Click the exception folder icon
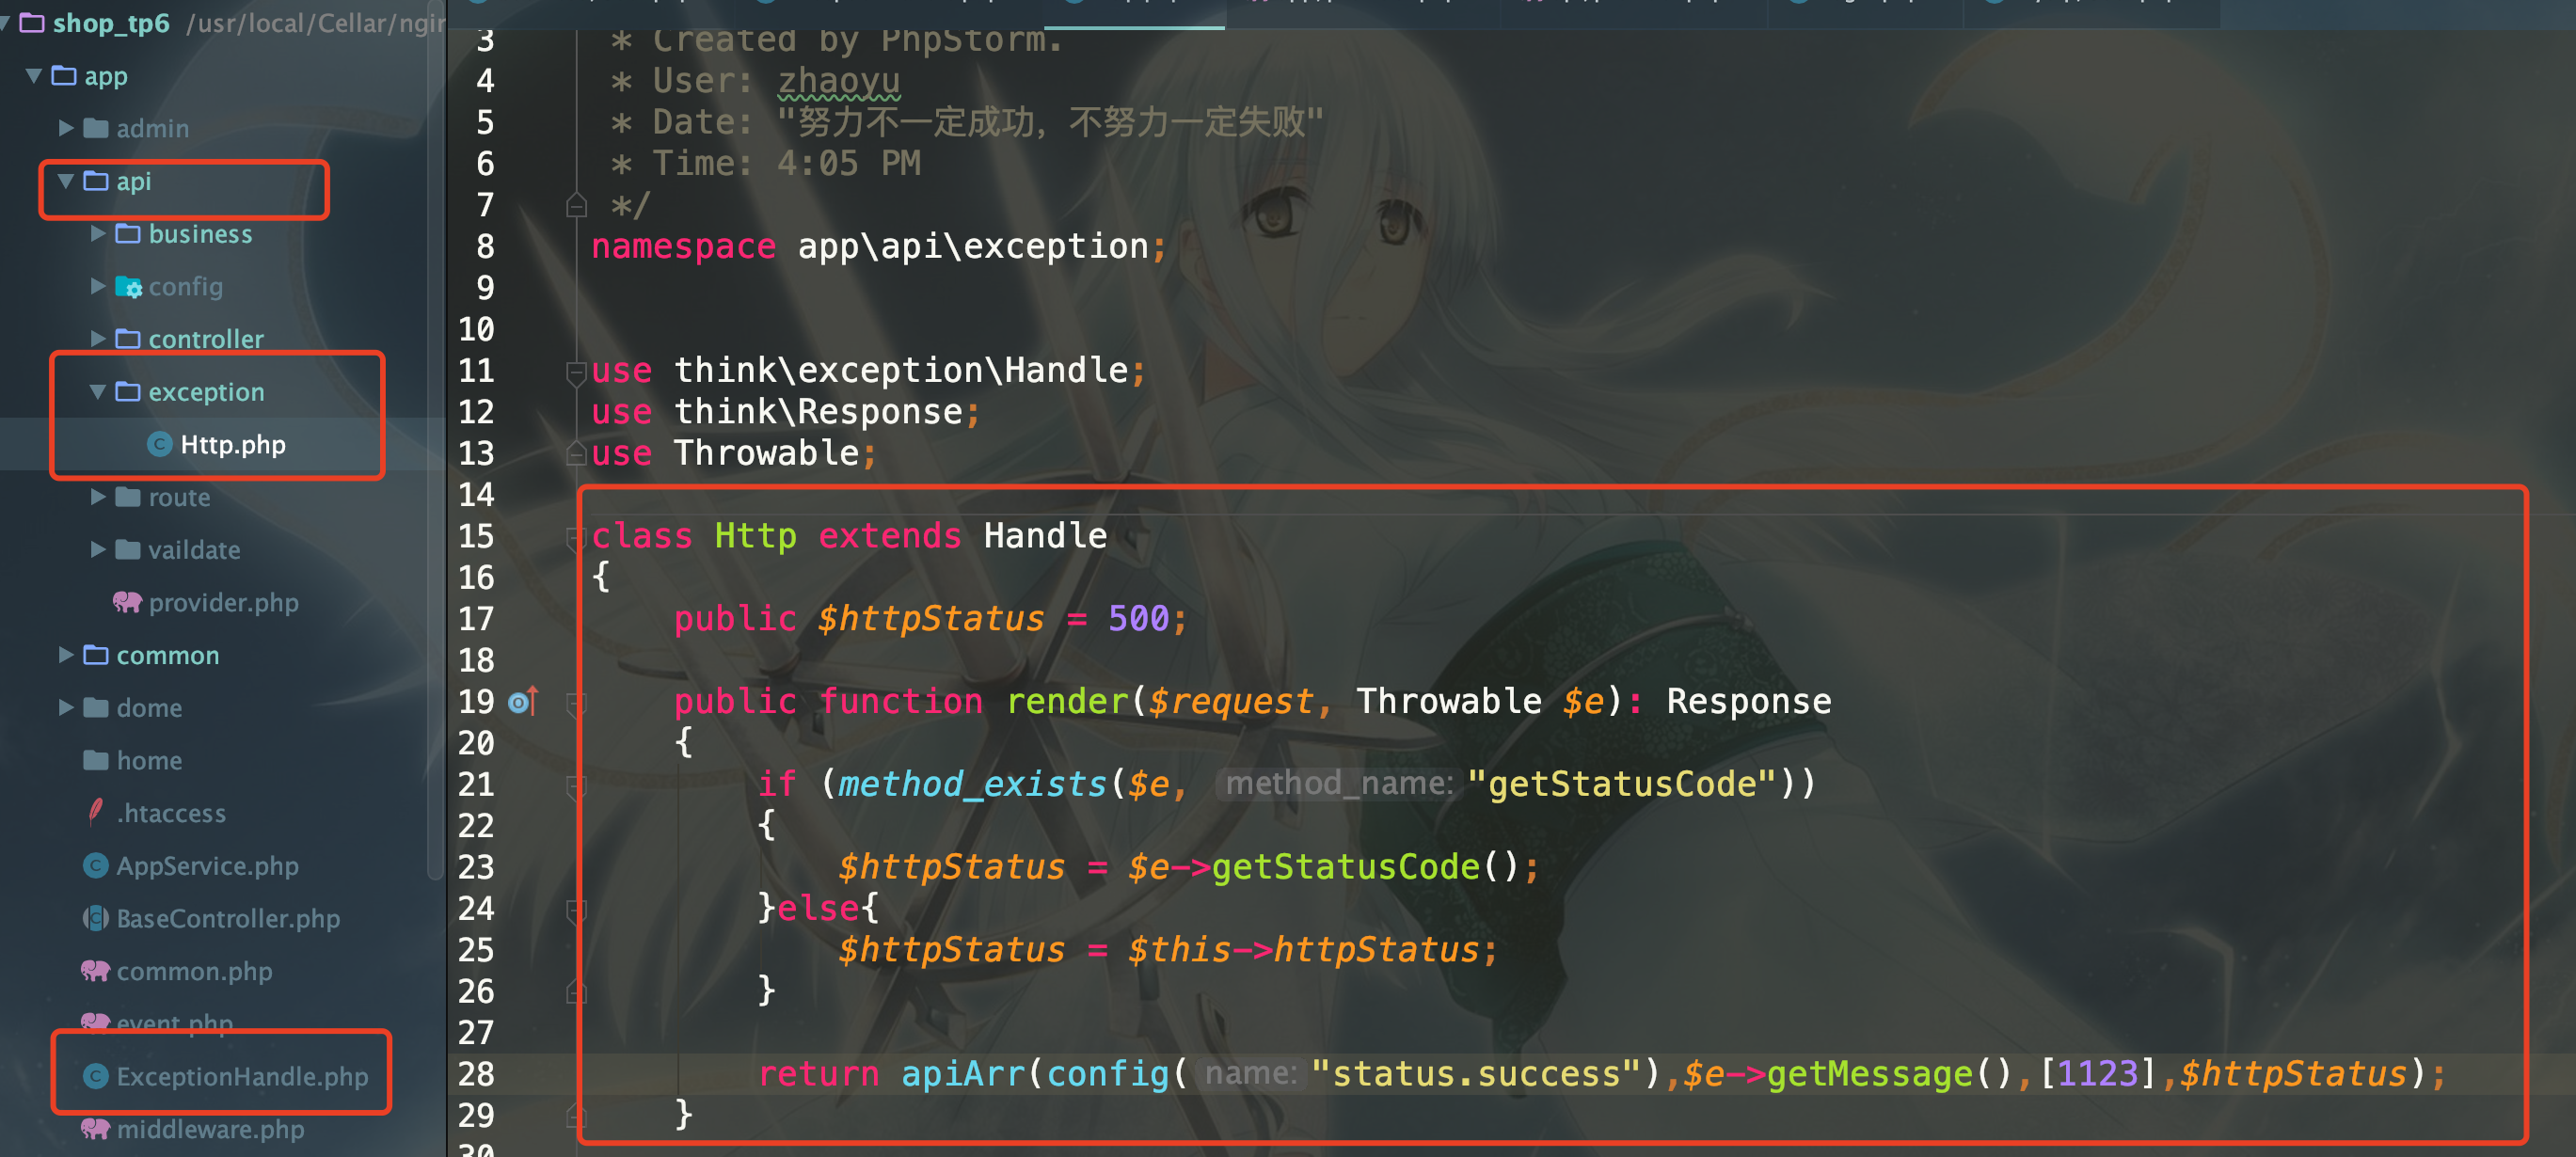The width and height of the screenshot is (2576, 1157). (x=128, y=391)
